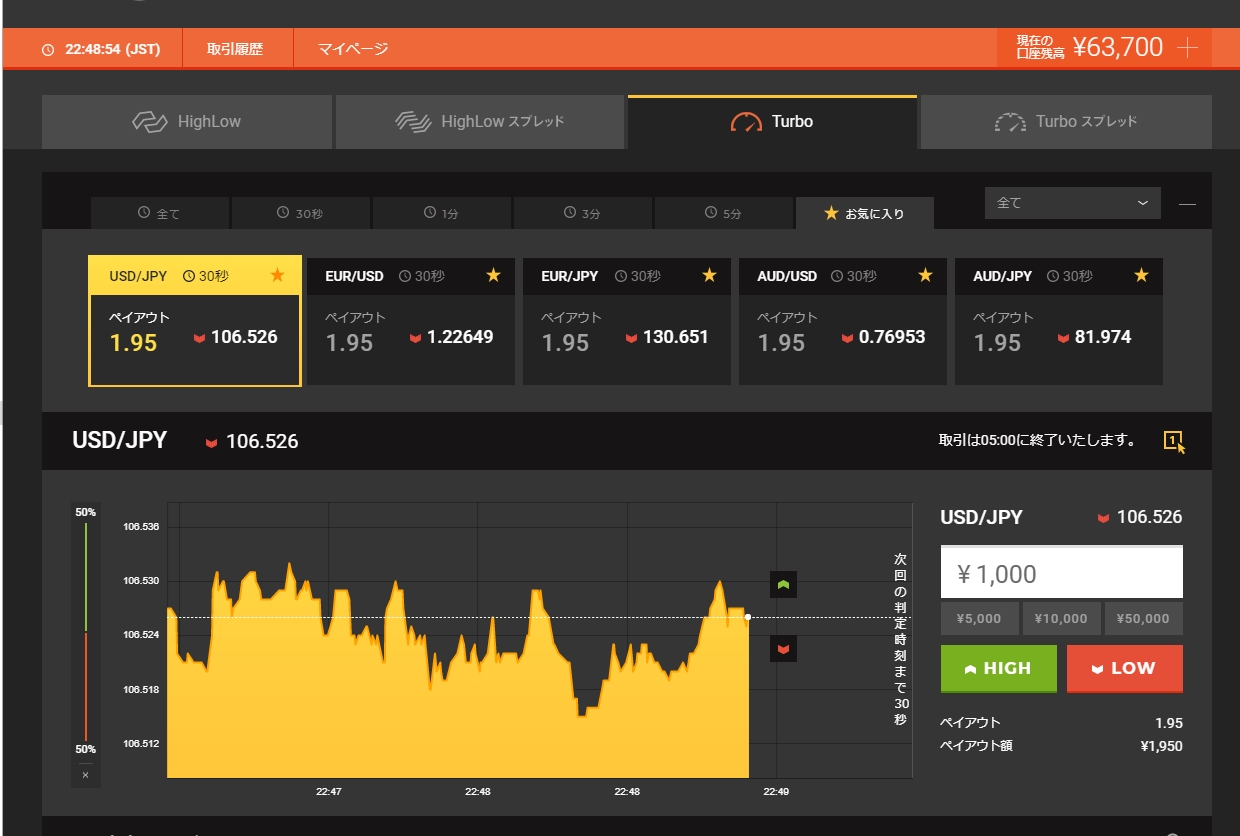
Task: Toggle favorite star on AUD/USD card
Action: 925,275
